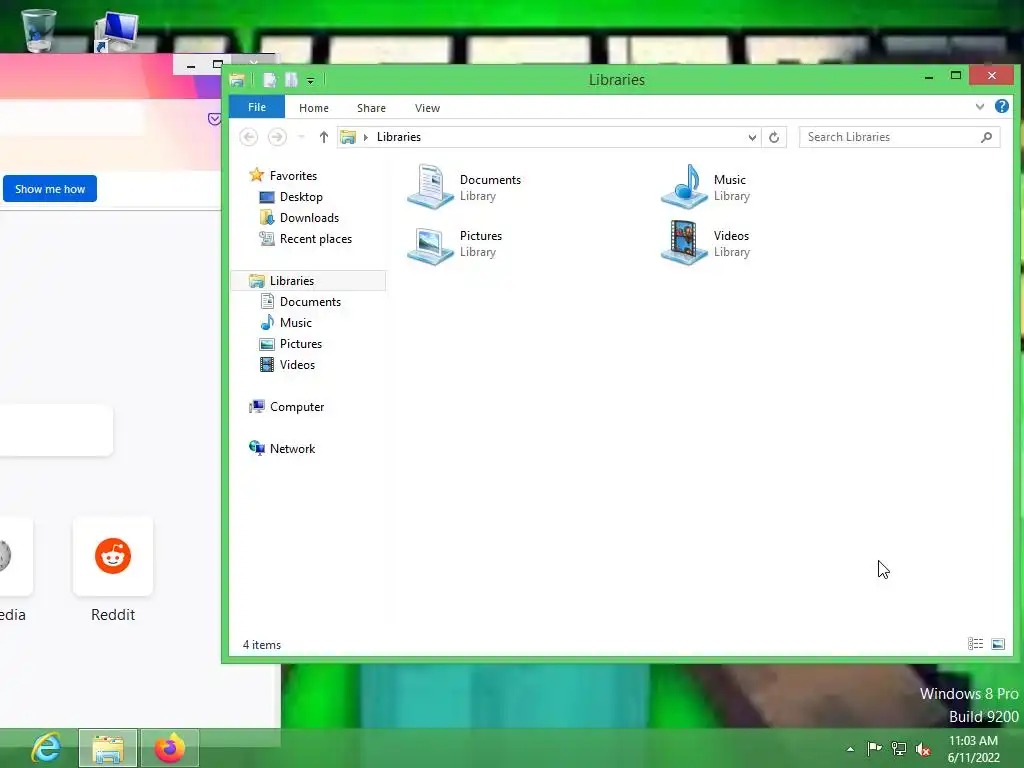
Task: Select Pictures in navigation tree
Action: click(291, 344)
